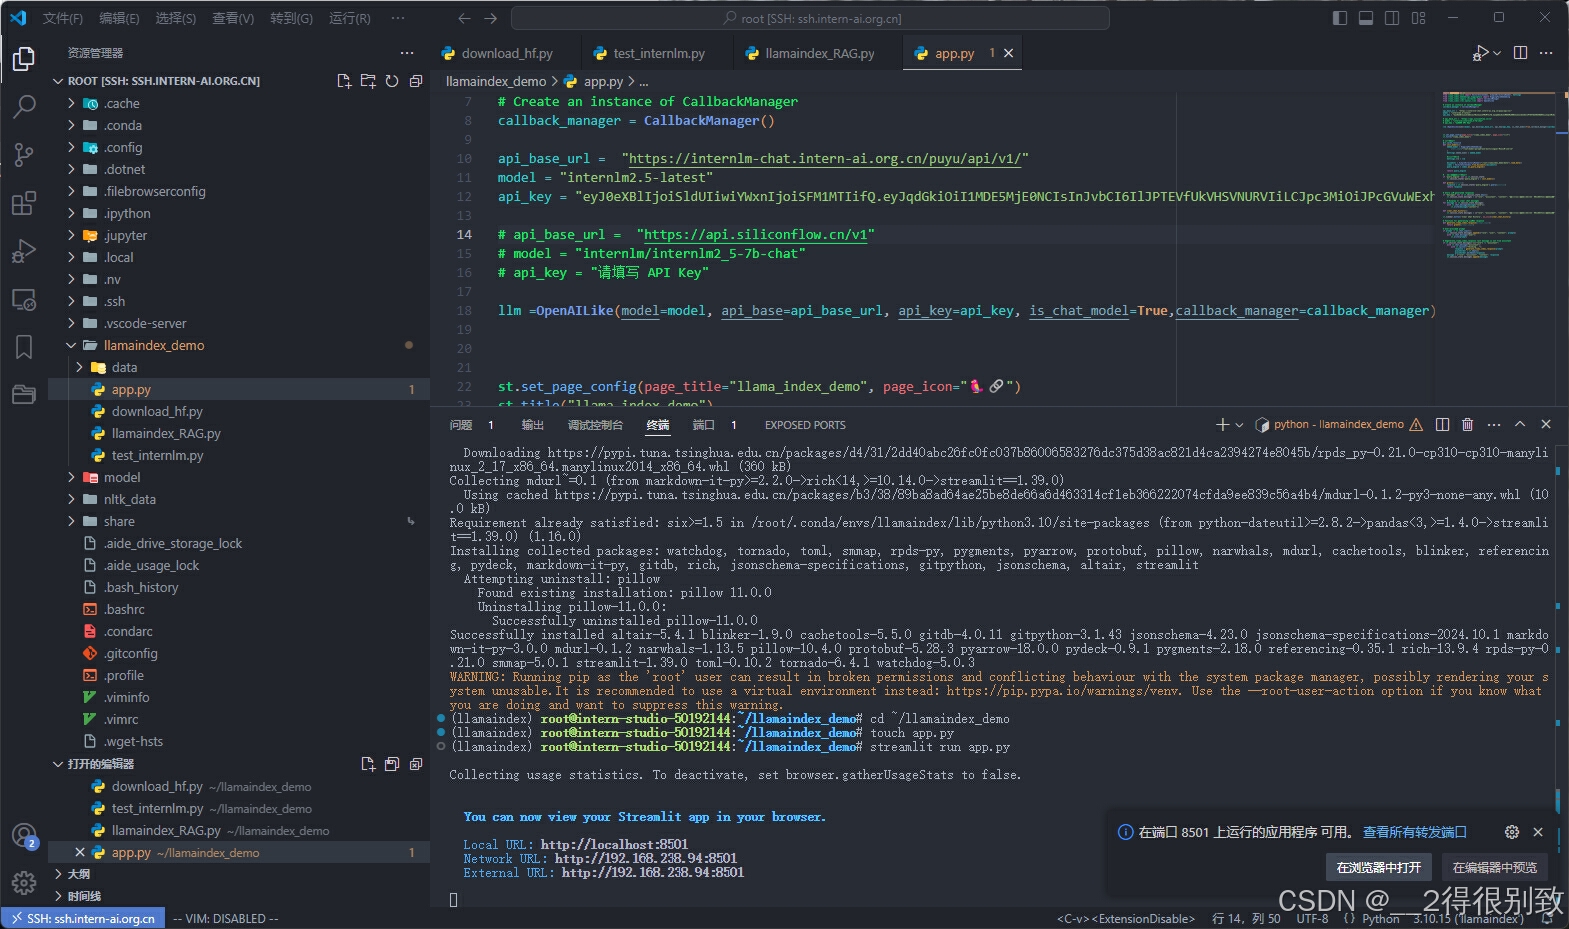Expand the nltk_data folder
The width and height of the screenshot is (1569, 929).
coord(71,499)
